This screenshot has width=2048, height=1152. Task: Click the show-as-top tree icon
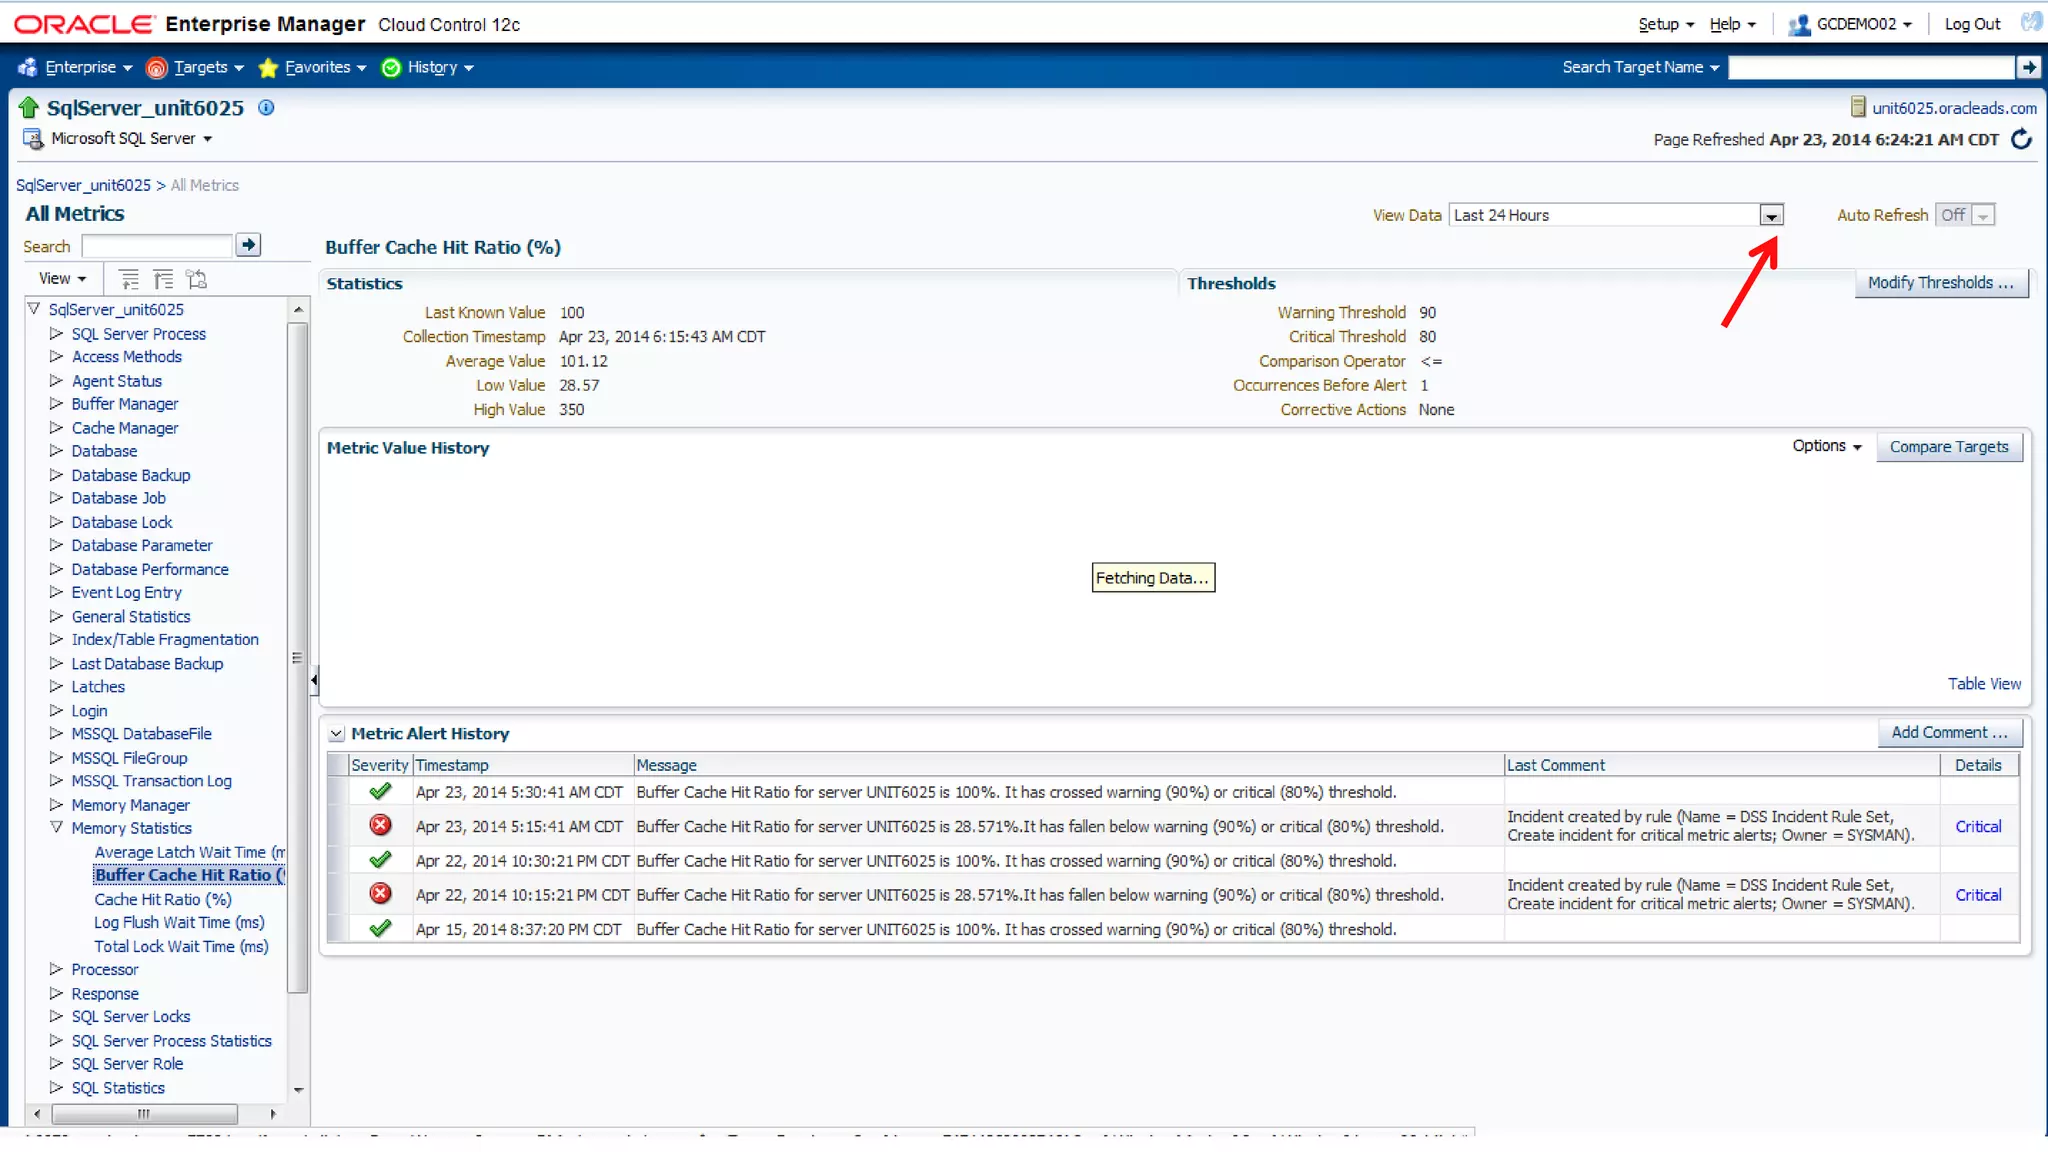197,279
